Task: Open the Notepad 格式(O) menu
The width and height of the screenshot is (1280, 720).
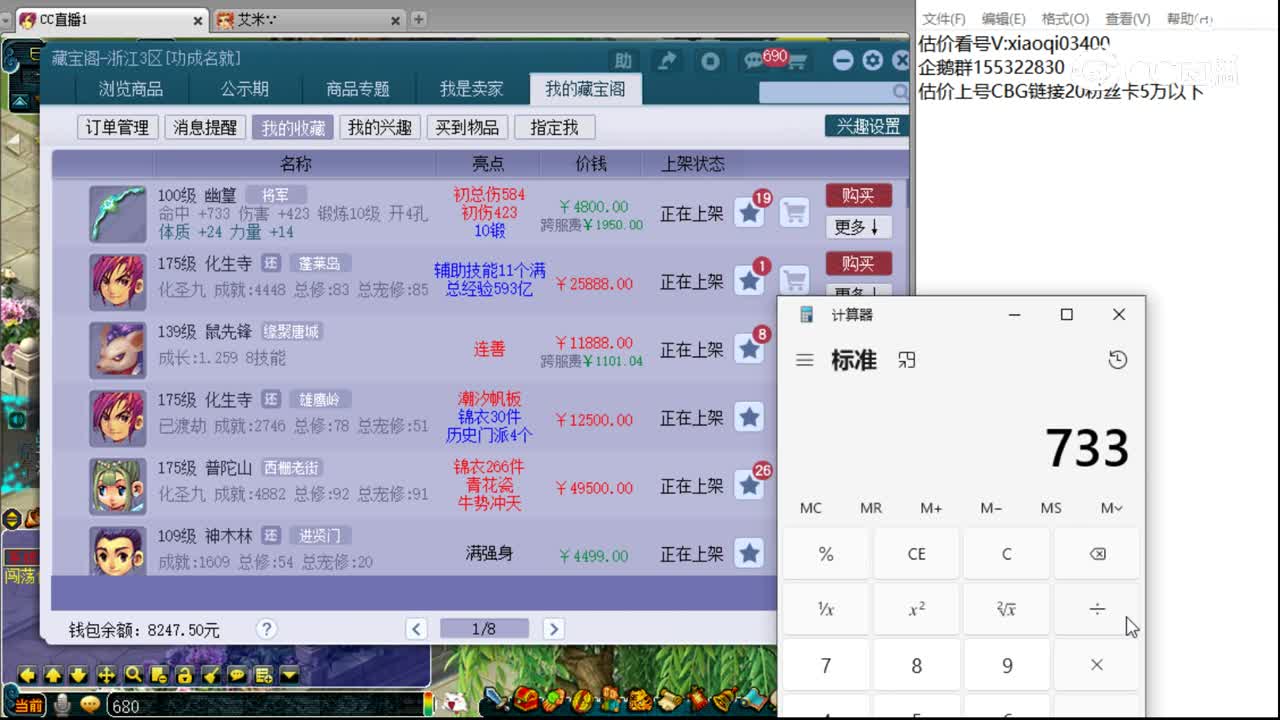Action: [x=1064, y=18]
